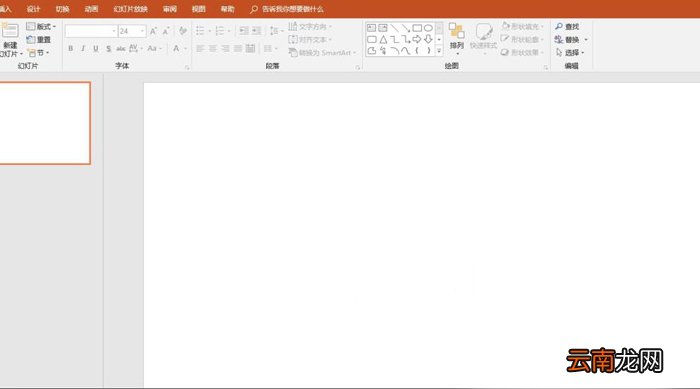Open the text direction (文字方向) dropdown

310,27
